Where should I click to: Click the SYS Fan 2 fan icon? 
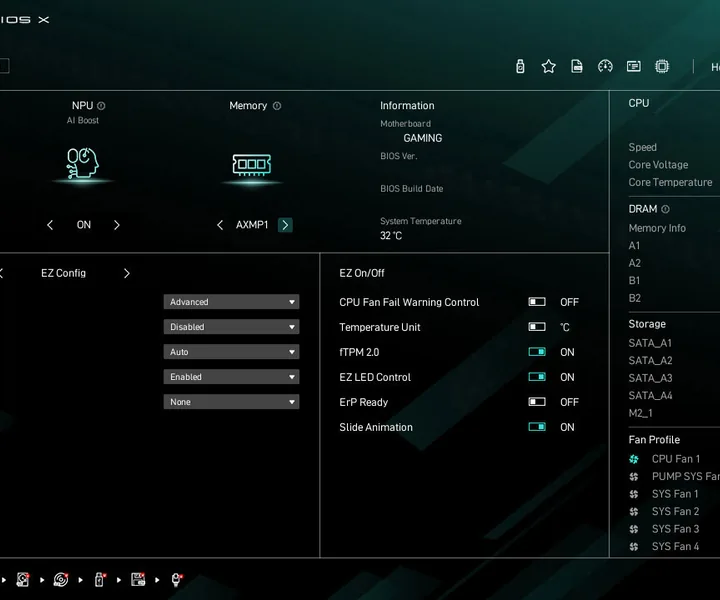[634, 511]
